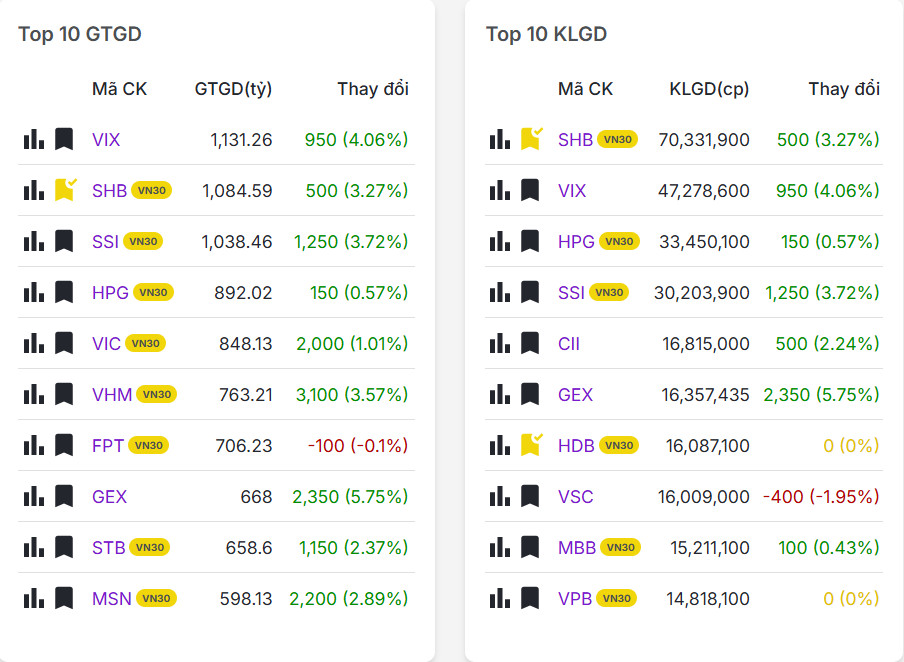Show chart for CII in KLGD list
Image resolution: width=904 pixels, height=662 pixels.
point(500,344)
